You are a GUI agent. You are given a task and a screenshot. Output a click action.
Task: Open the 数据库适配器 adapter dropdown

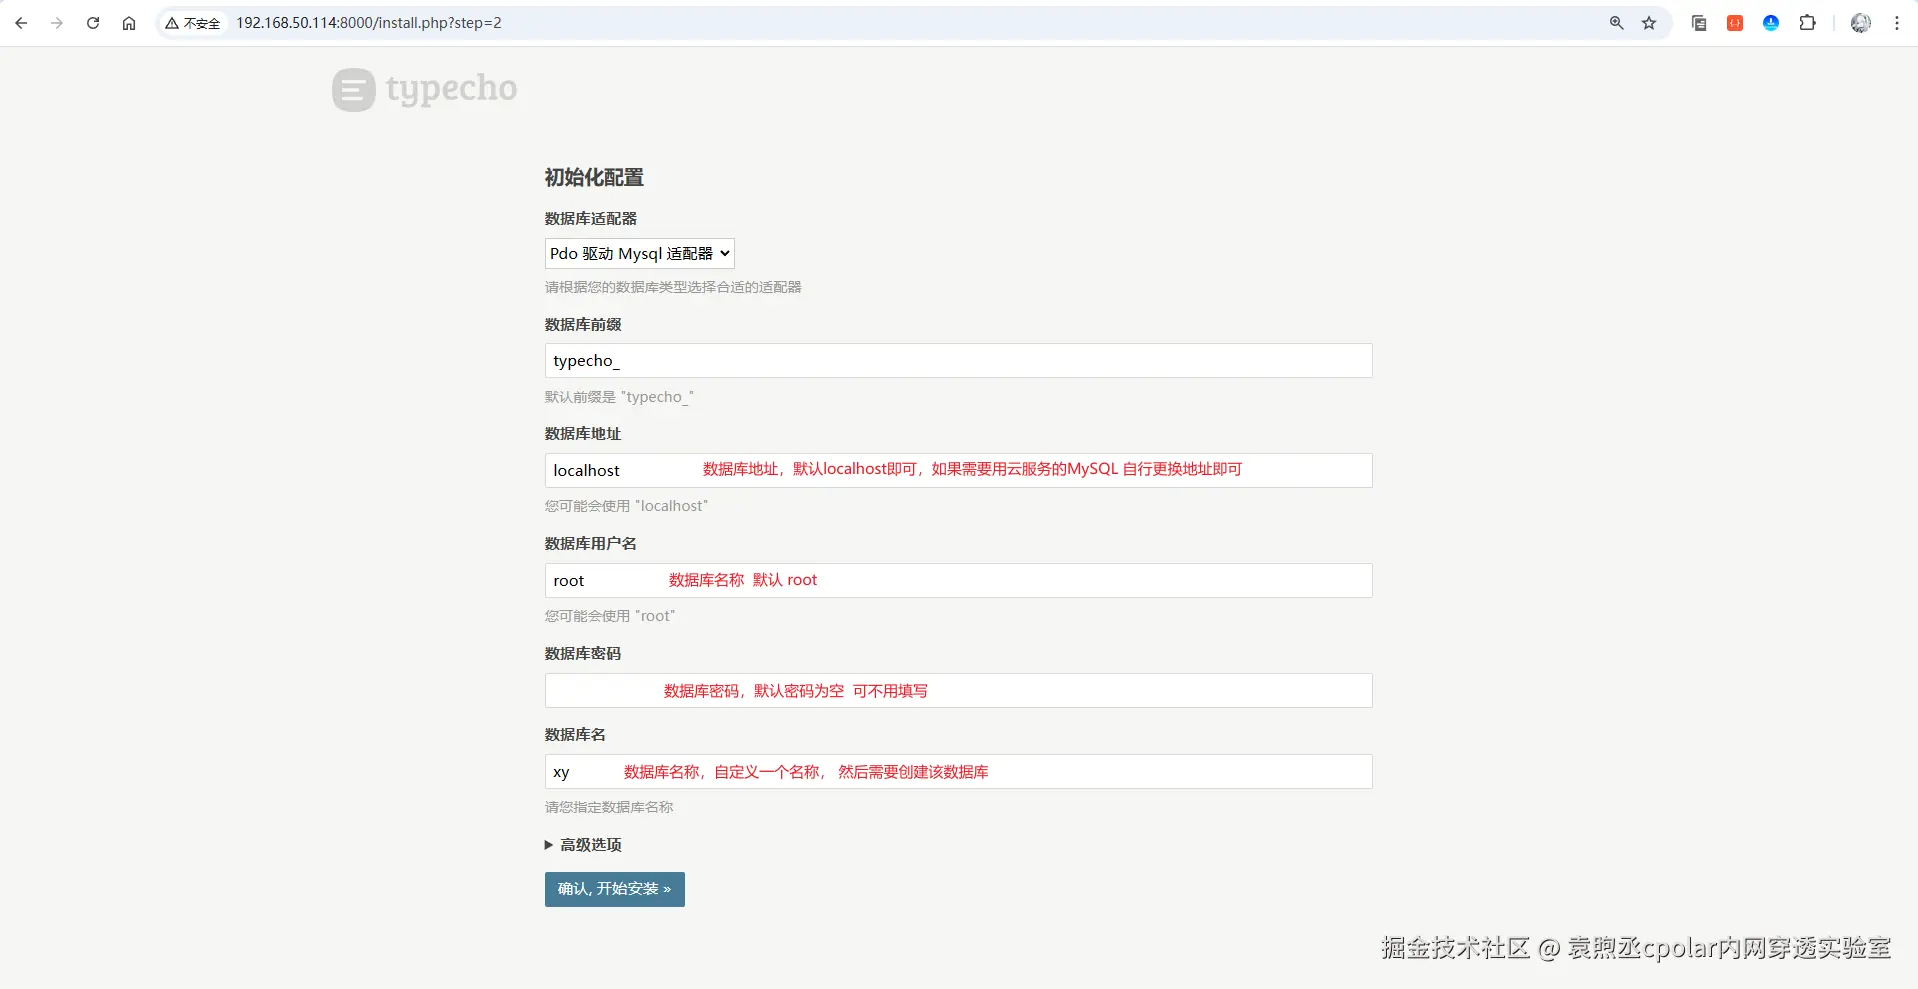(640, 254)
